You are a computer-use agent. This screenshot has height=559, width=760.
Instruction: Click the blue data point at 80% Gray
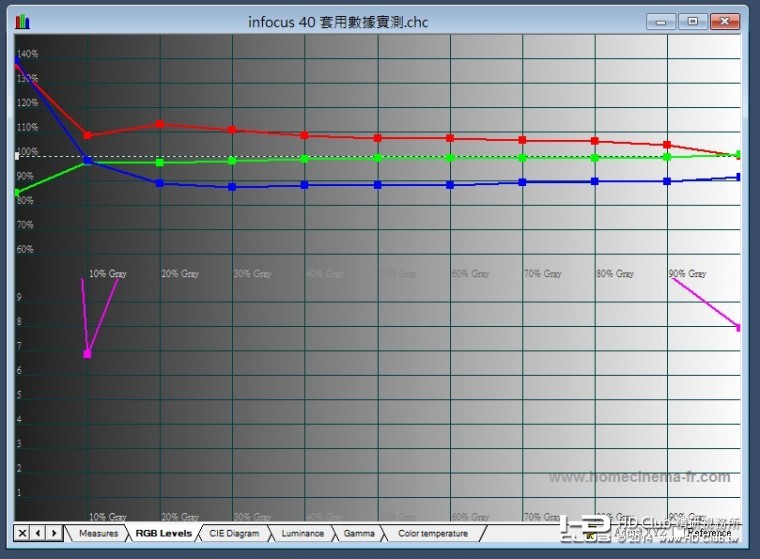(x=595, y=181)
